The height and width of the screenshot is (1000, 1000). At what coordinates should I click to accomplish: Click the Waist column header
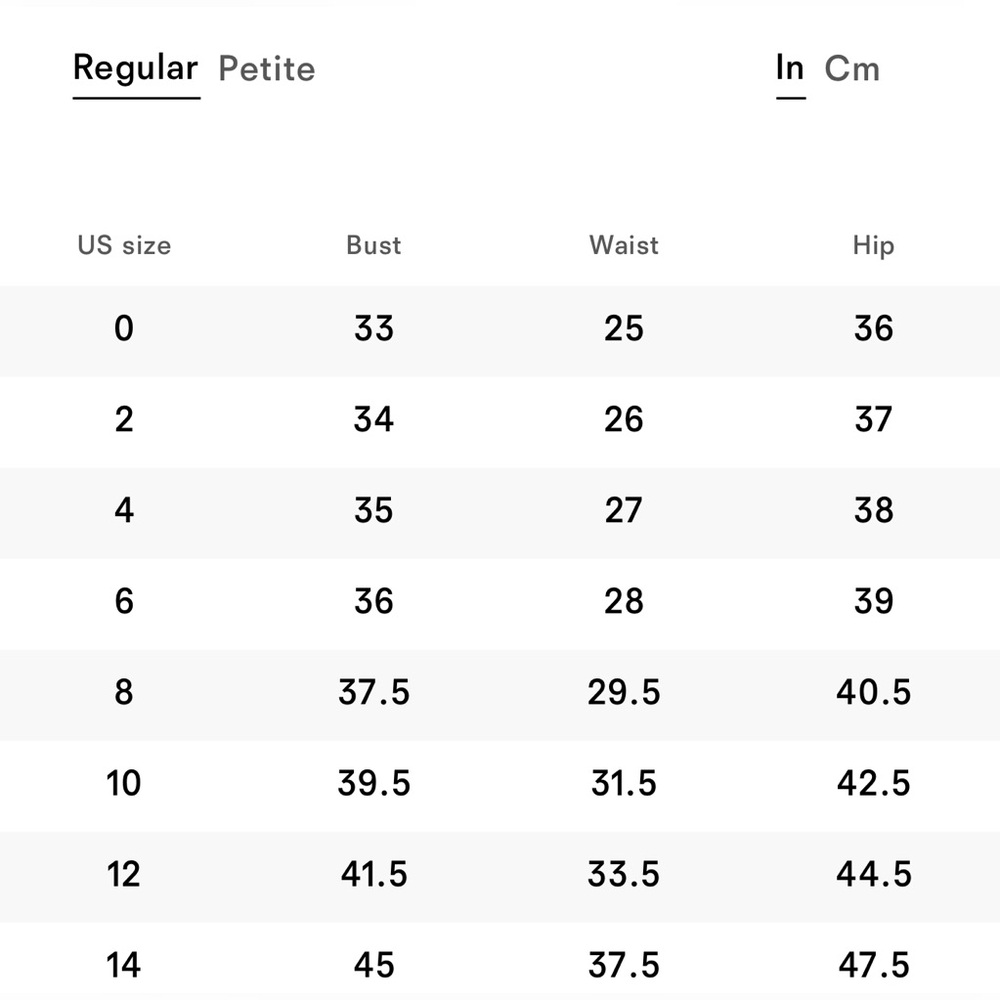coord(624,245)
